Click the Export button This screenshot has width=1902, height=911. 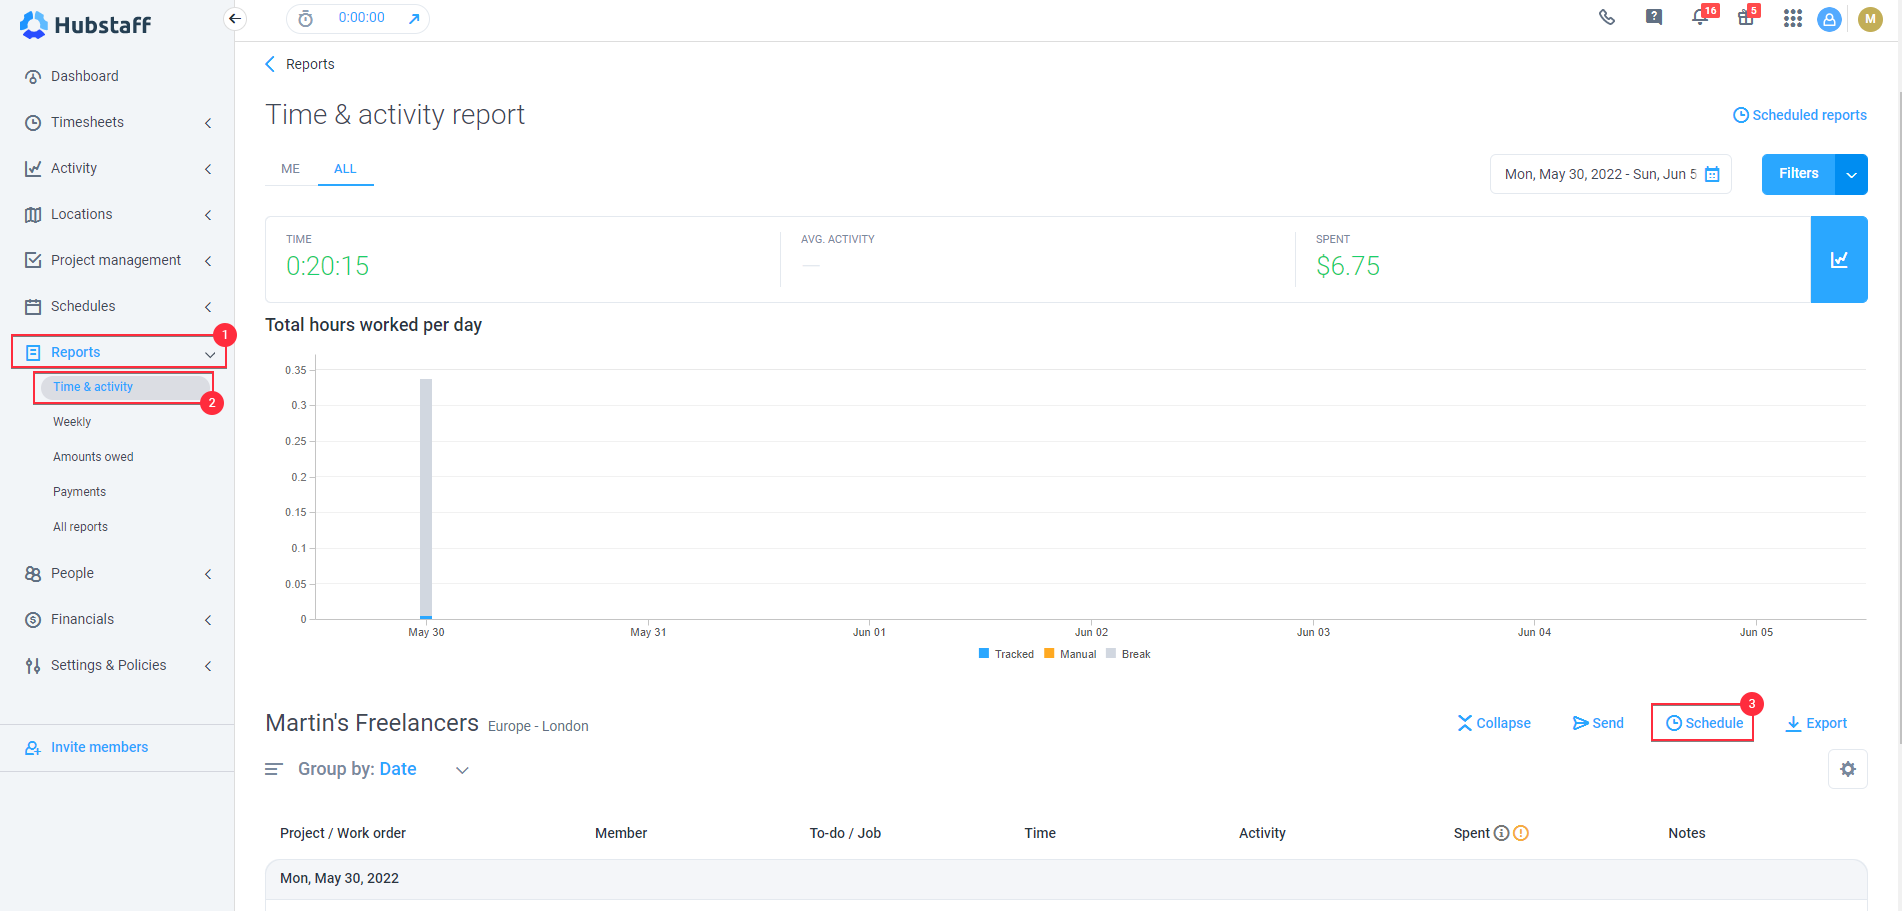[1816, 722]
